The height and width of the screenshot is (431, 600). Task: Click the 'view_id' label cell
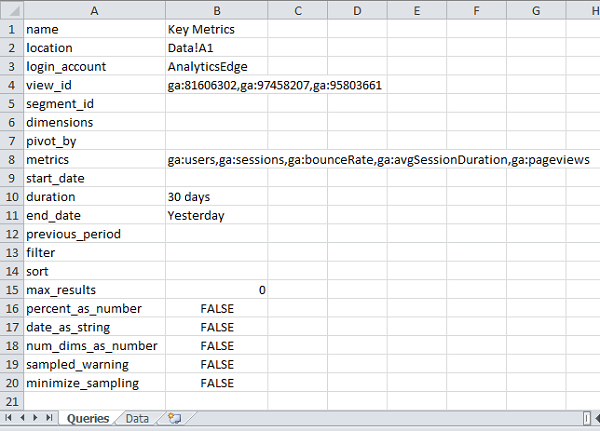pos(95,85)
